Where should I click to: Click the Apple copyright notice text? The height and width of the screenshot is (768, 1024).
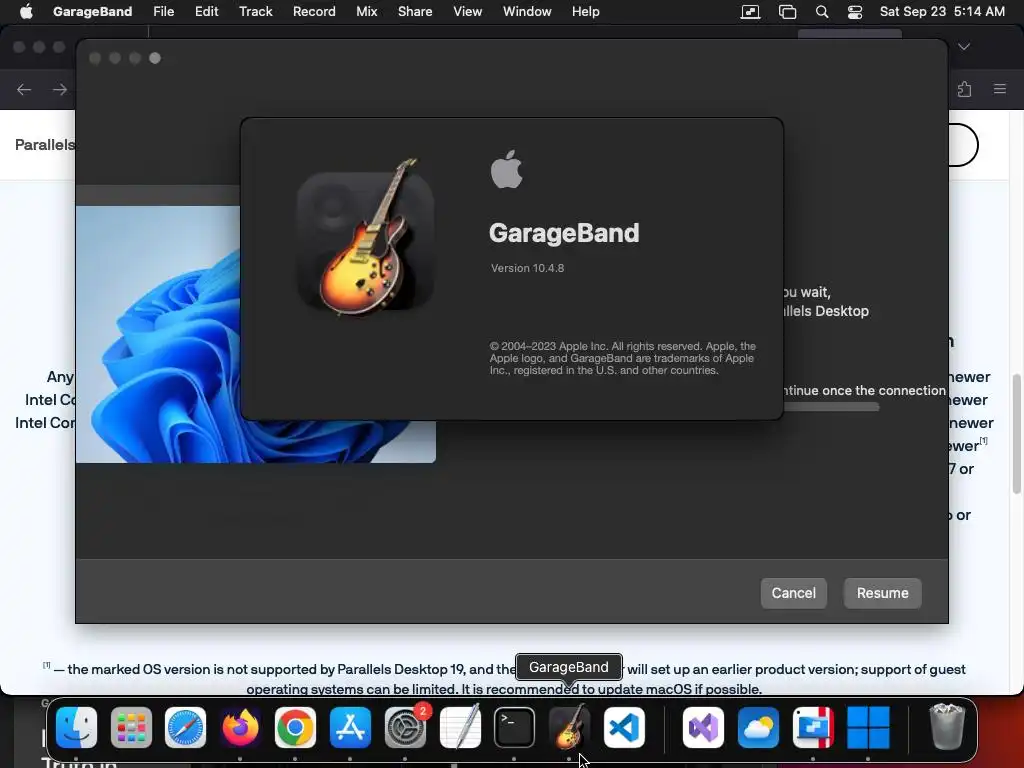622,358
